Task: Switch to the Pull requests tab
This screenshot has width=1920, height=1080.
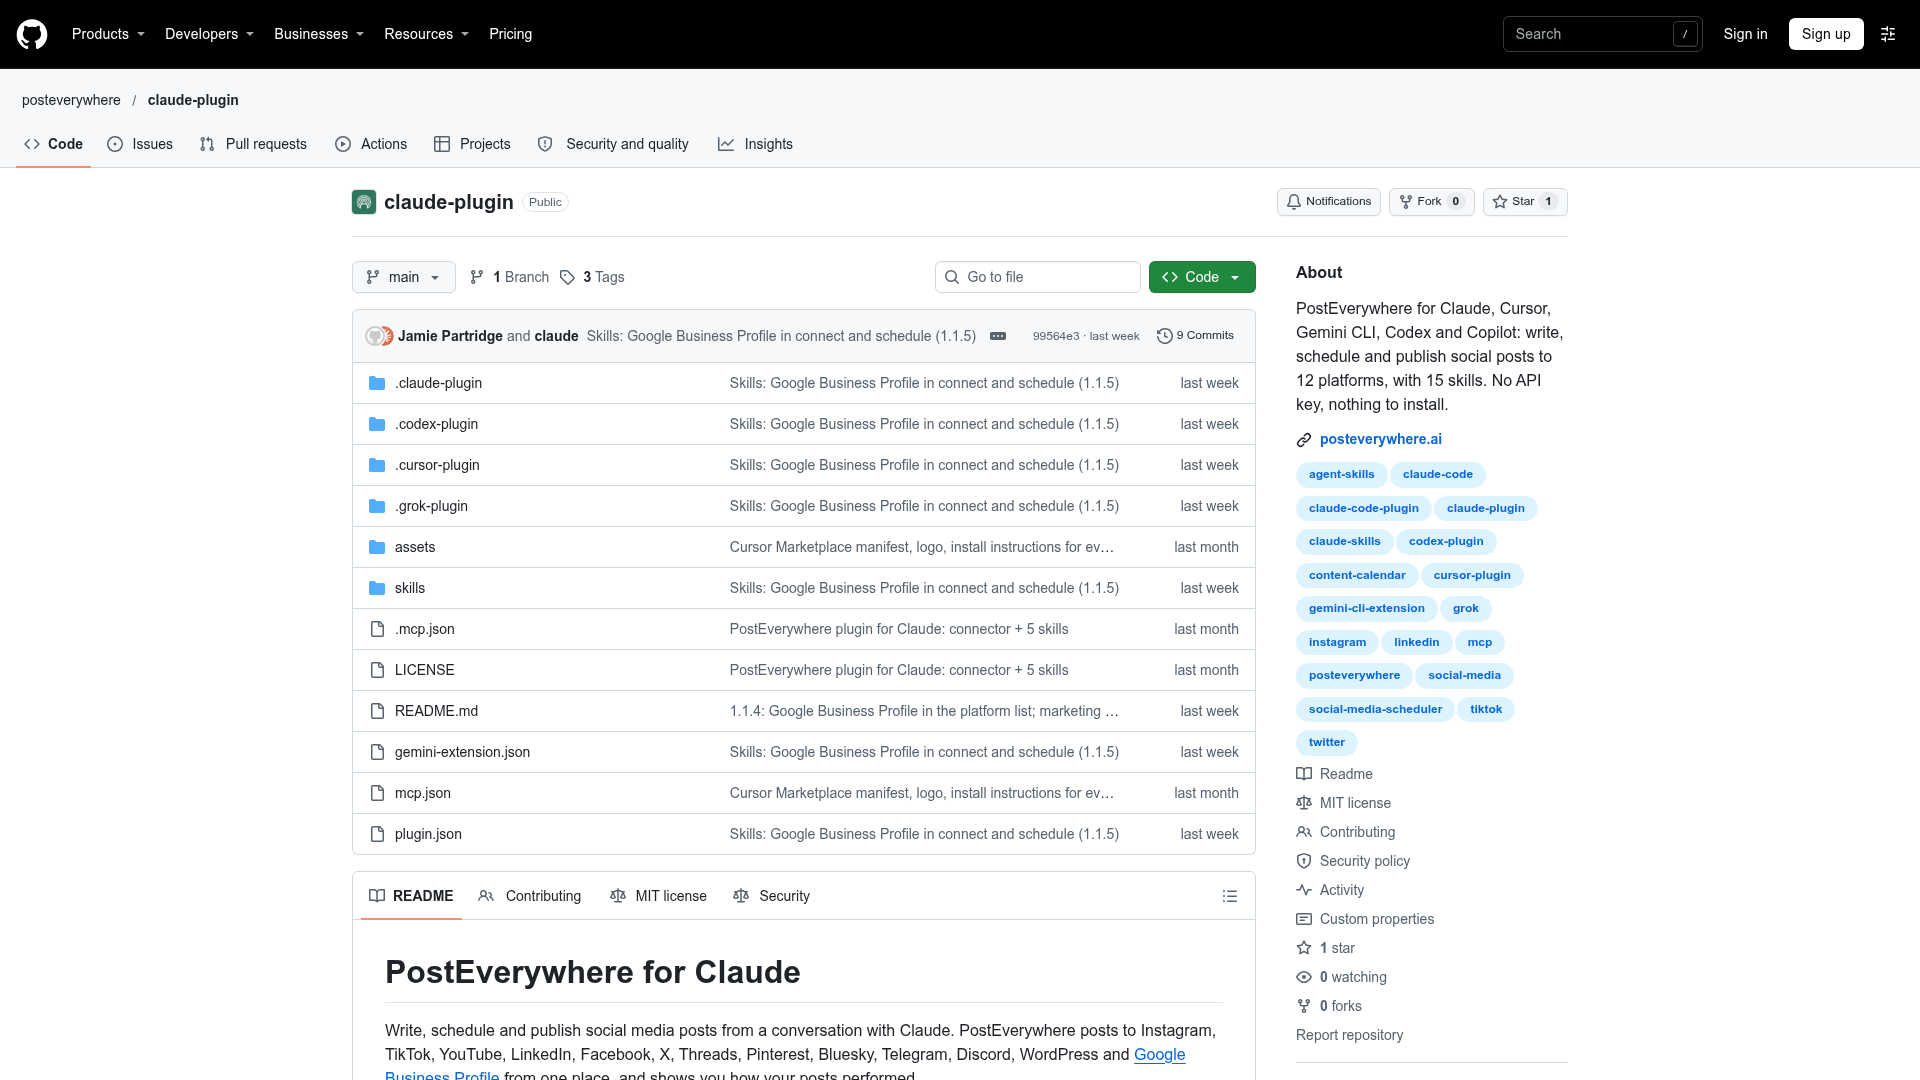Action: coord(253,144)
